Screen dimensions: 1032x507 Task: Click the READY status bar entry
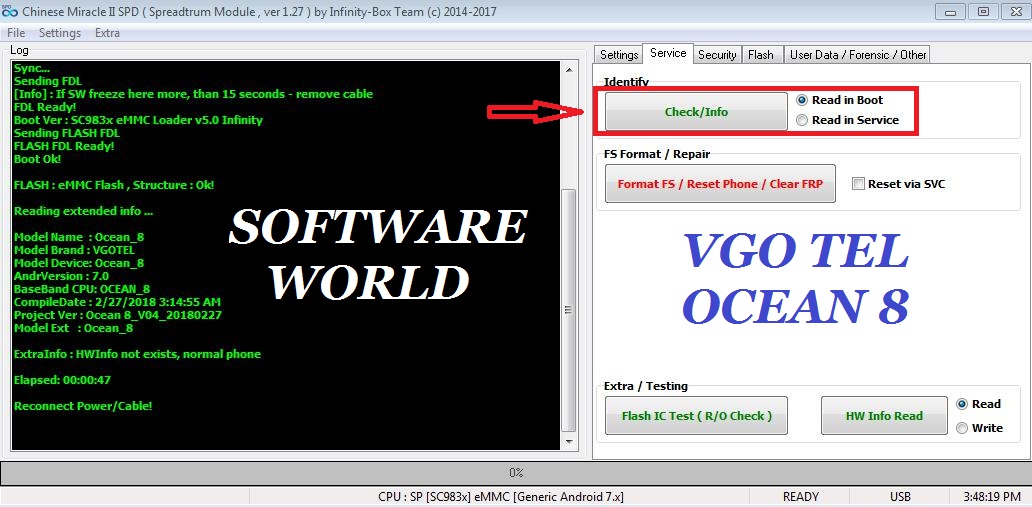(801, 496)
